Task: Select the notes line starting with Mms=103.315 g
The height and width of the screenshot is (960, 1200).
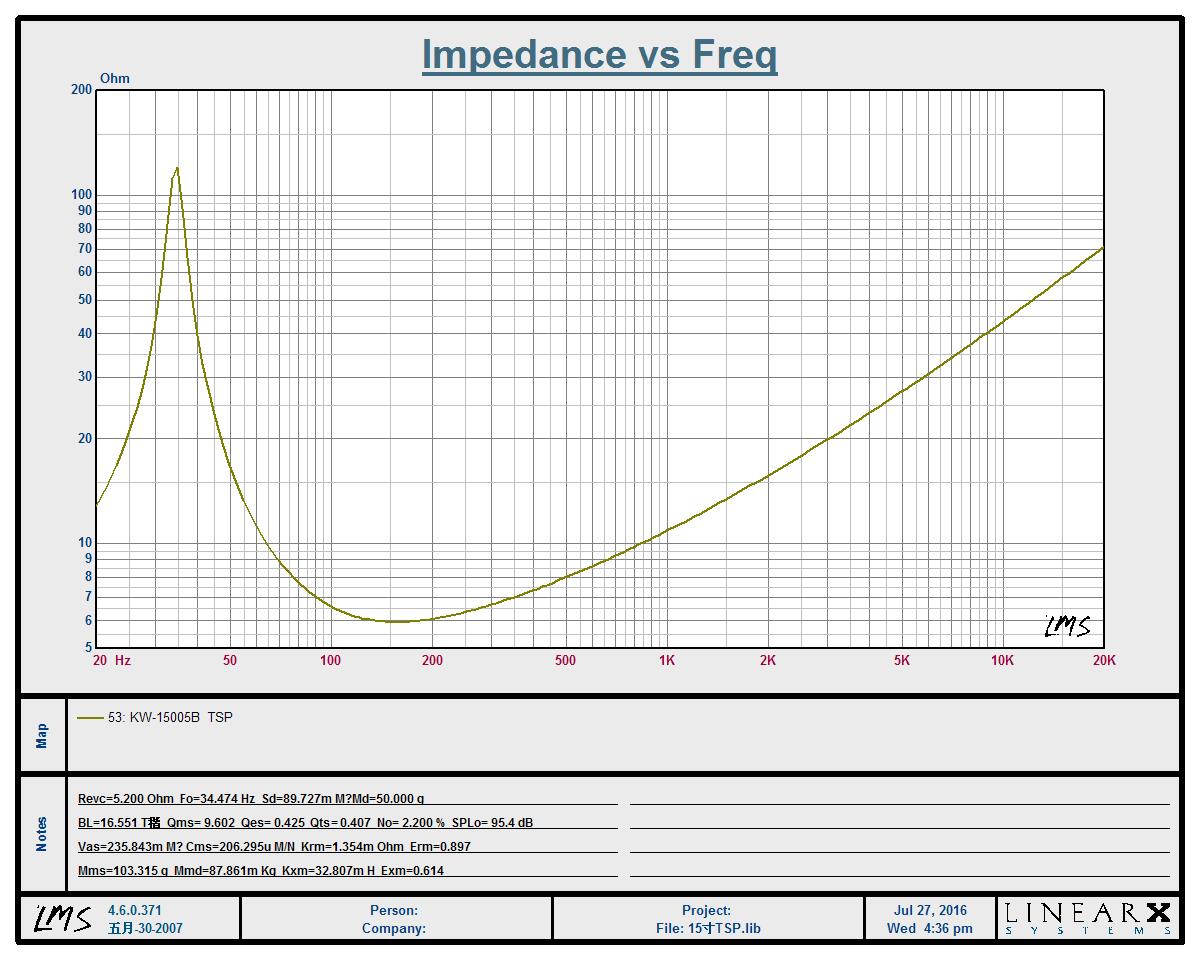Action: 260,870
